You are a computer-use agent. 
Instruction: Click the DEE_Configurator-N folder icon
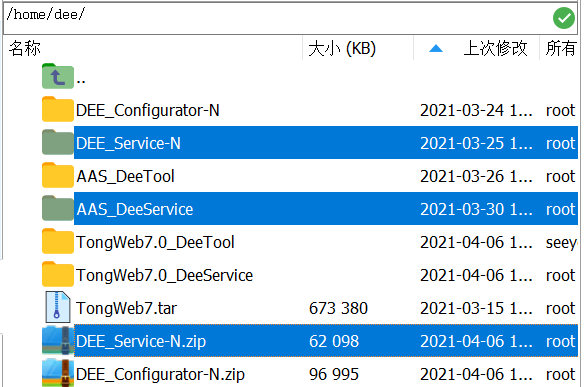(58, 109)
